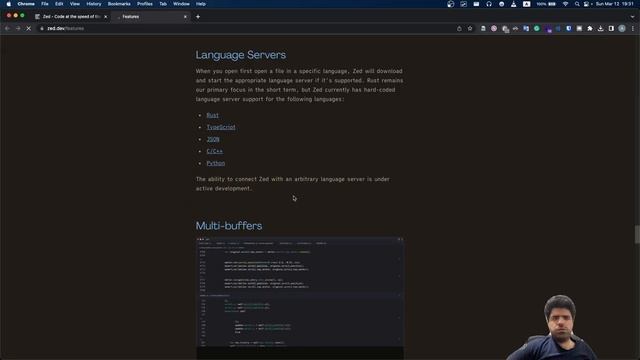Screen dimensions: 640x360
Task: Click the headphones icon in menu bar
Action: coord(489,4)
